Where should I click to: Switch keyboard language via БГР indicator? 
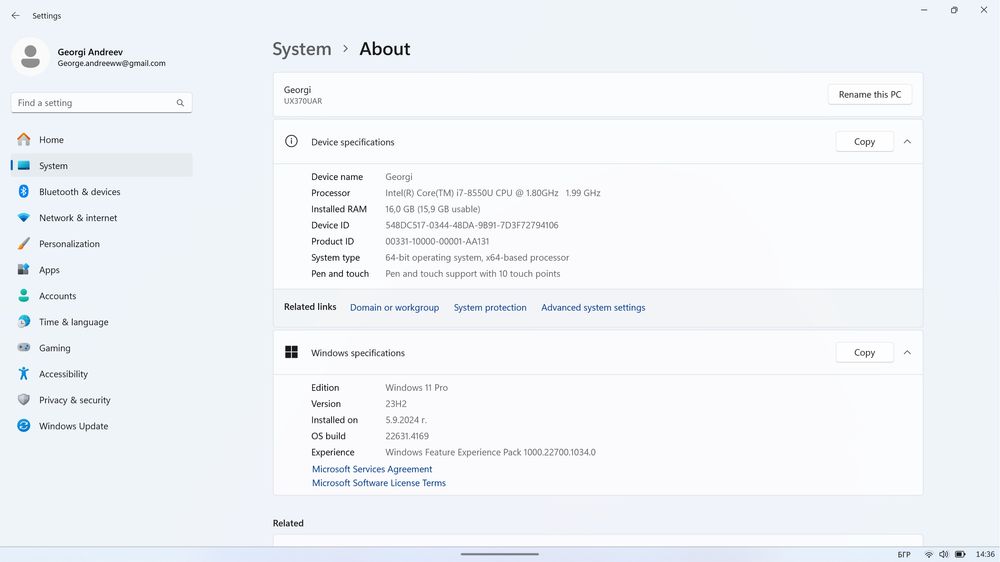[904, 554]
